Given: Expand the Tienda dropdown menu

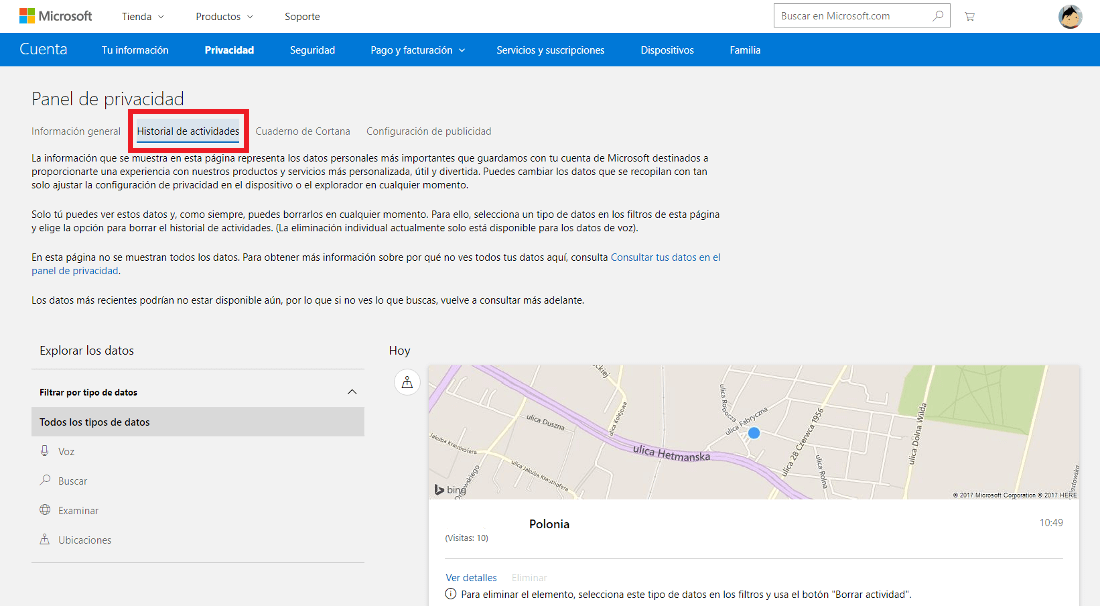Looking at the screenshot, I should 142,16.
